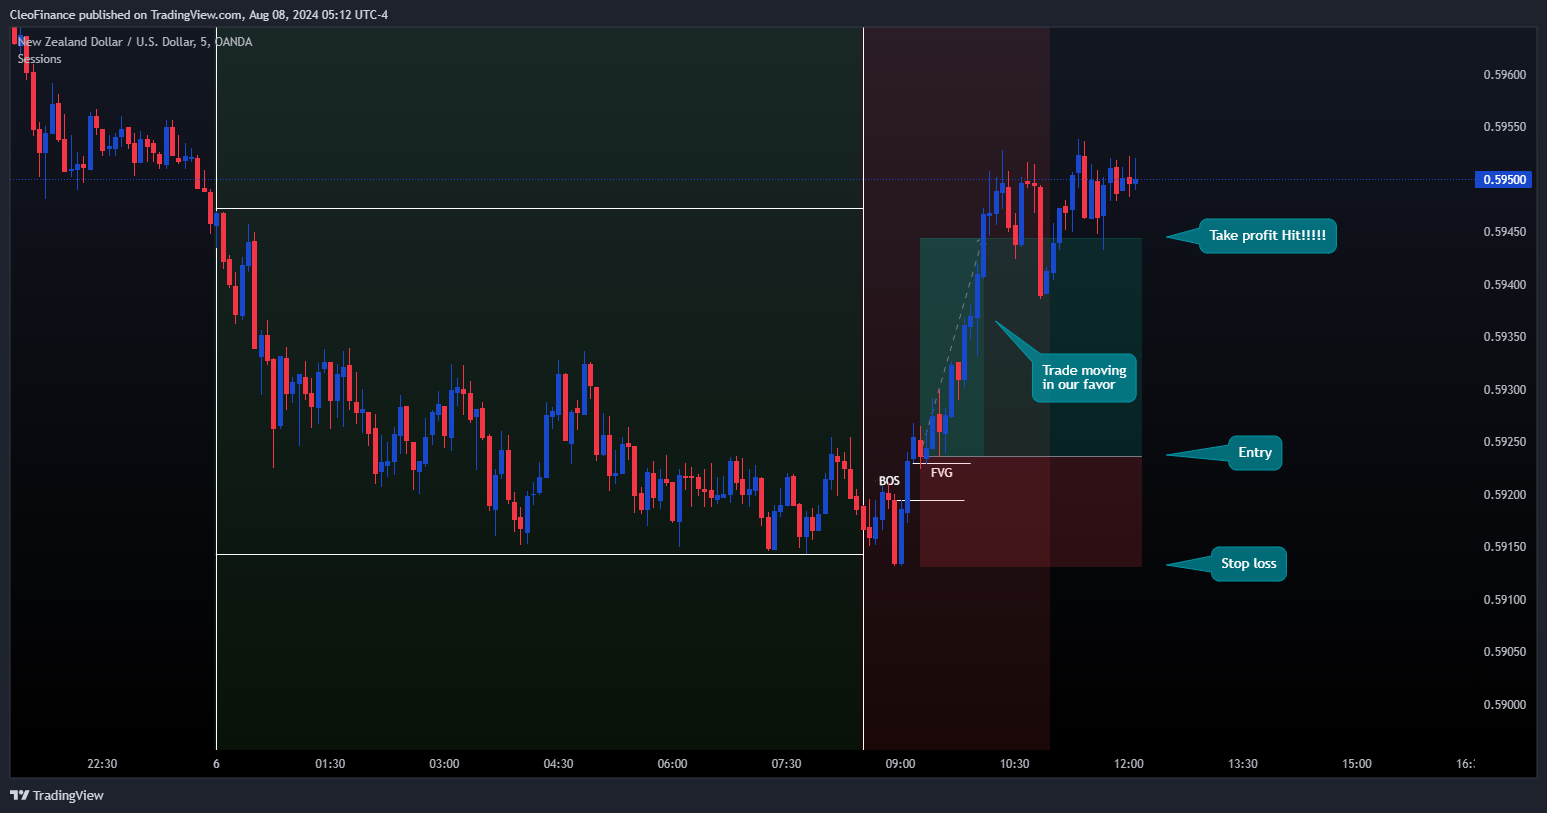Click the 0.59350 price axis label
The height and width of the screenshot is (813, 1547).
(1504, 337)
